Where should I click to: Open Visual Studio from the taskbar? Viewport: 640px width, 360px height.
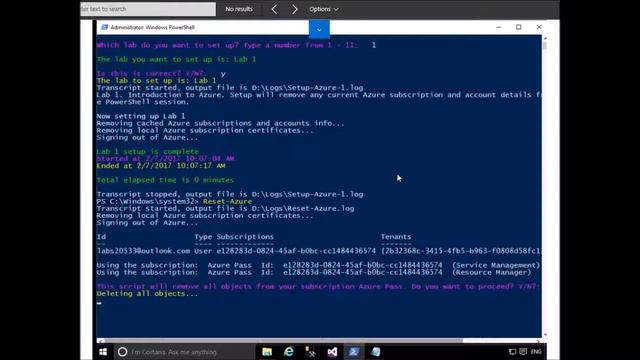[332, 352]
